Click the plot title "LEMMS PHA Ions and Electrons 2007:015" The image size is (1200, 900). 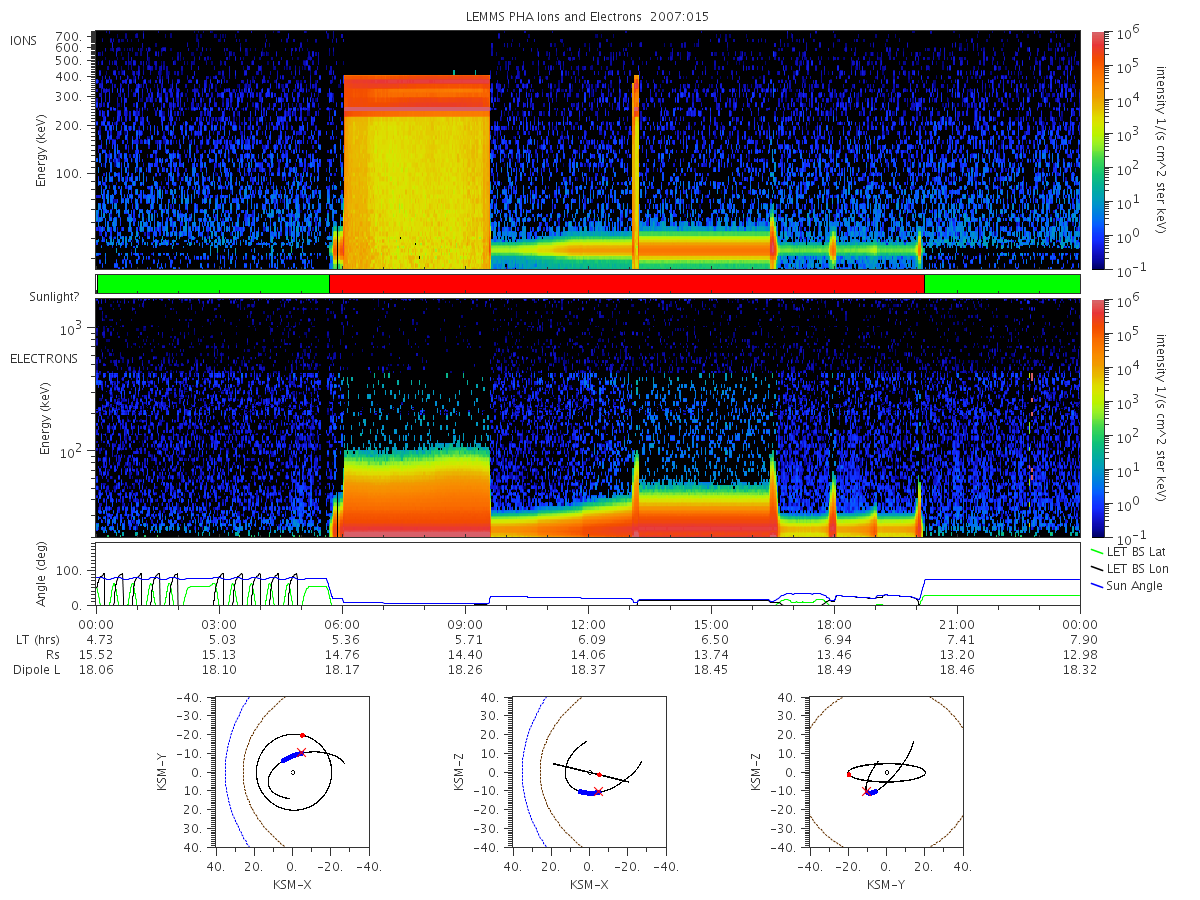pos(588,17)
